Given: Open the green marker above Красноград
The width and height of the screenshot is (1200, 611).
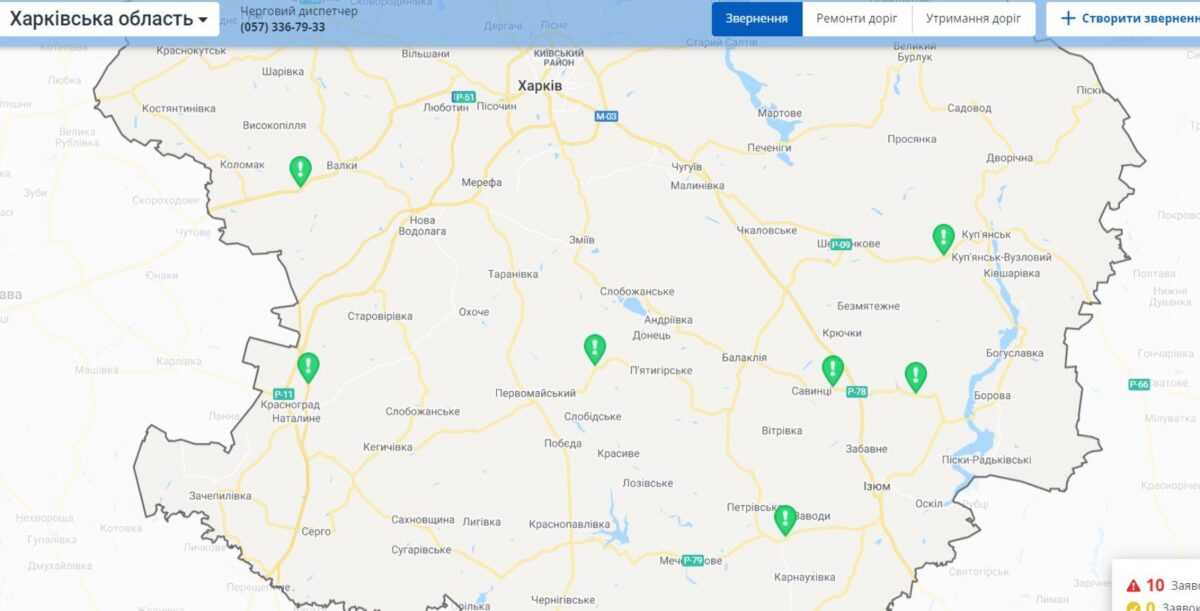Looking at the screenshot, I should 309,367.
